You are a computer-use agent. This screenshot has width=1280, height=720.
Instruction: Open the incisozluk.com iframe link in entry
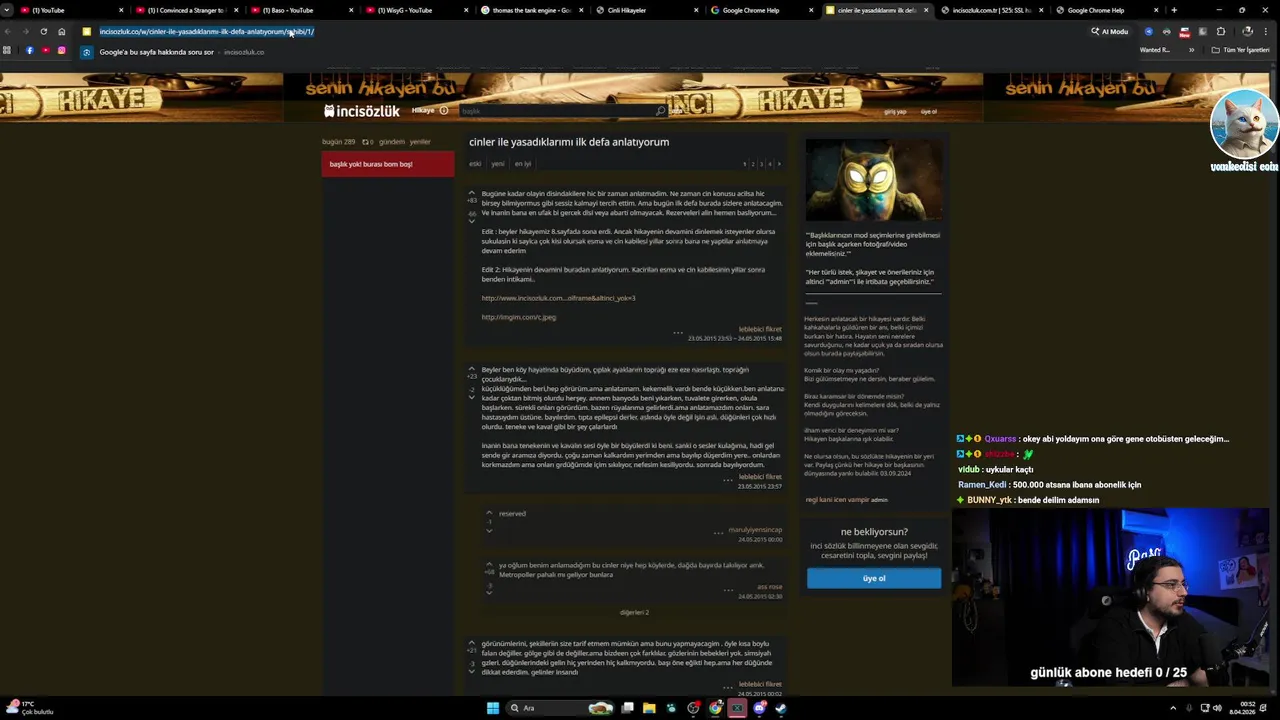click(x=558, y=298)
